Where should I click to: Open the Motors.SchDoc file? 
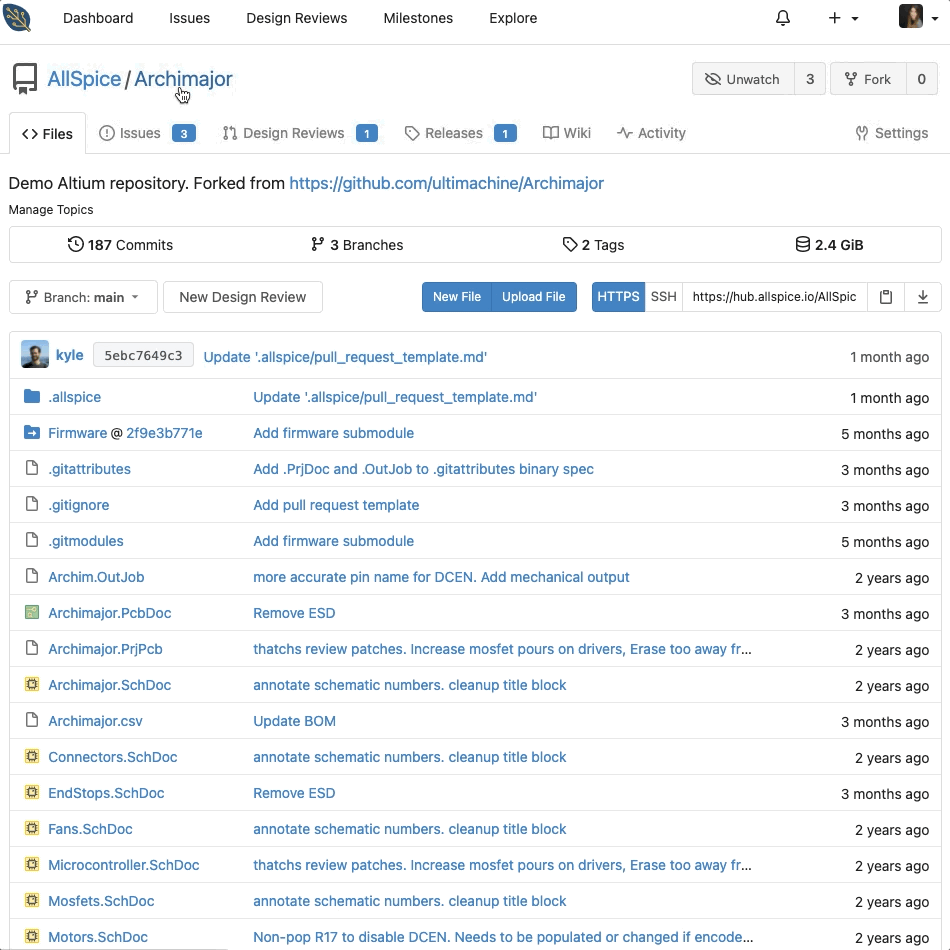click(98, 937)
